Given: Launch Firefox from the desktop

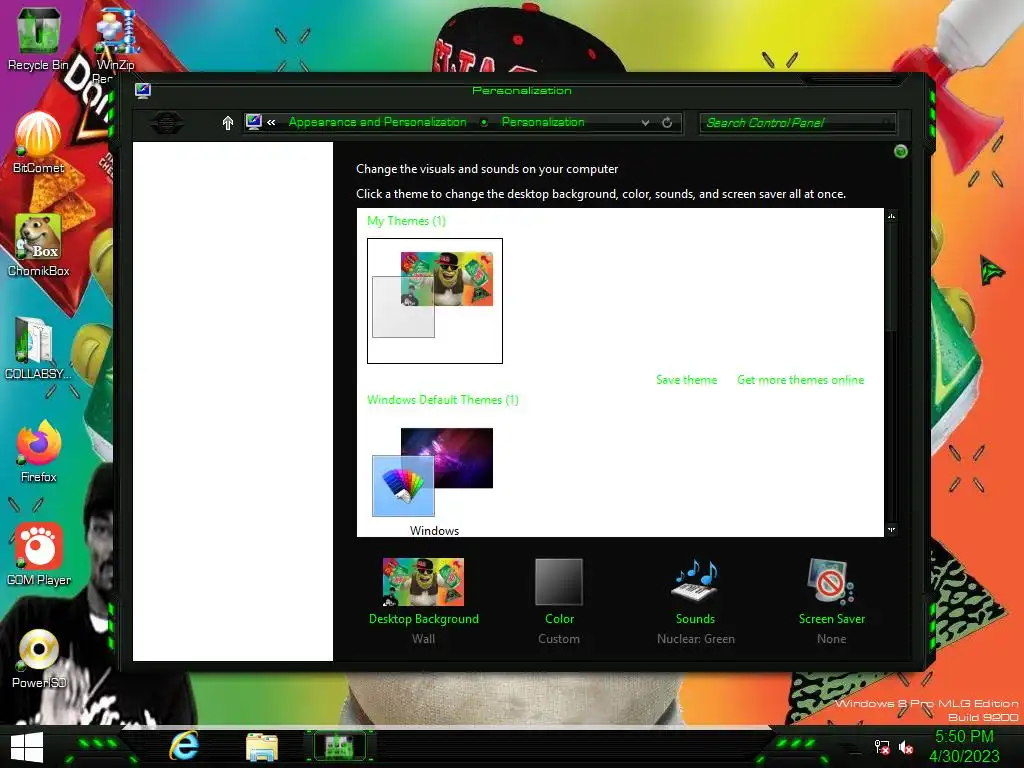Looking at the screenshot, I should click(x=38, y=451).
